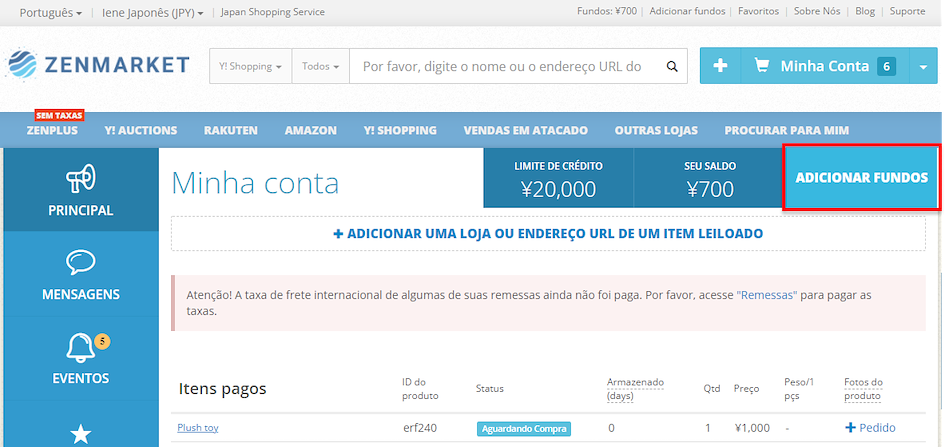Open the Plush toy item link
This screenshot has width=945, height=447.
pos(198,428)
